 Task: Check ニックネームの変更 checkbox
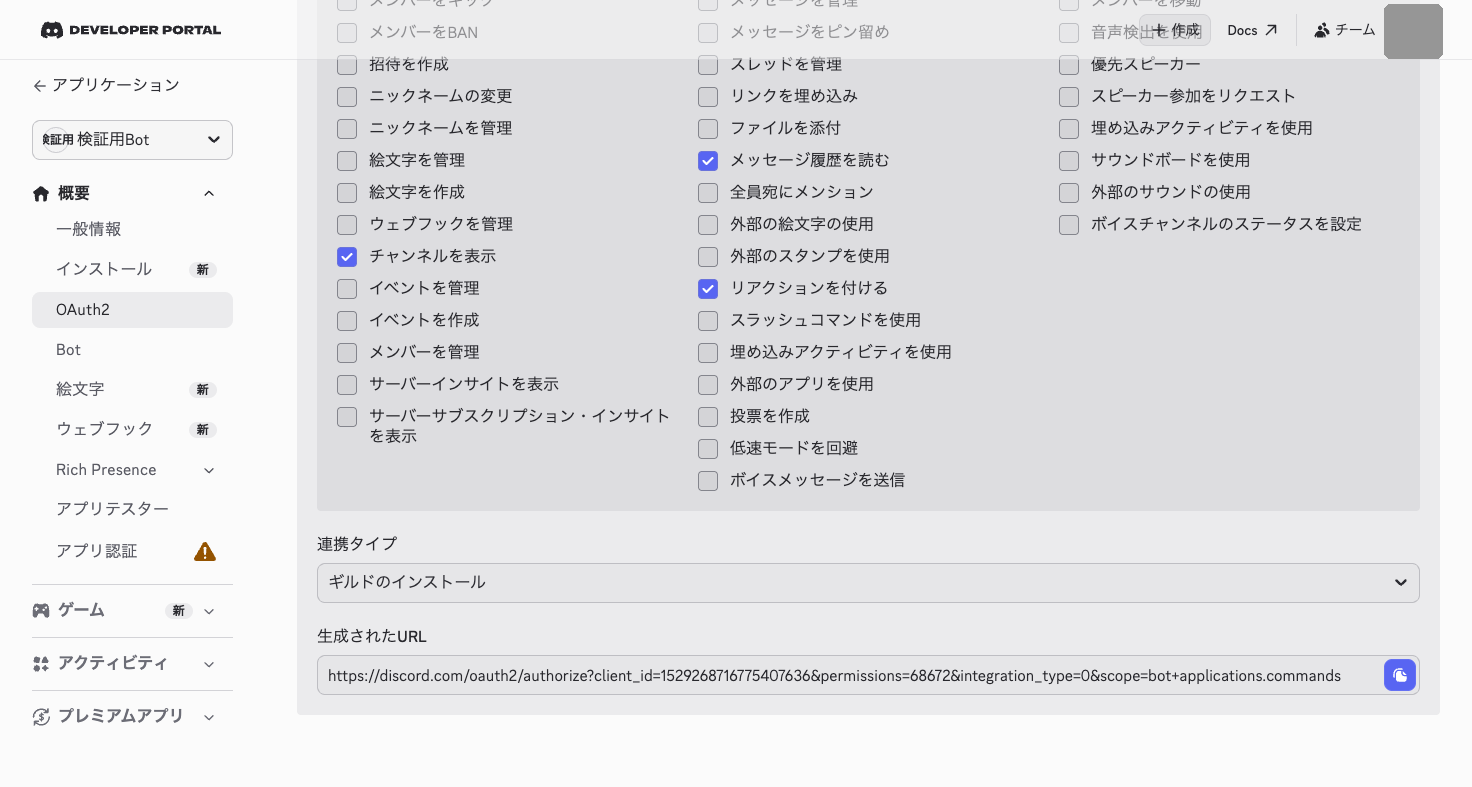coord(347,96)
